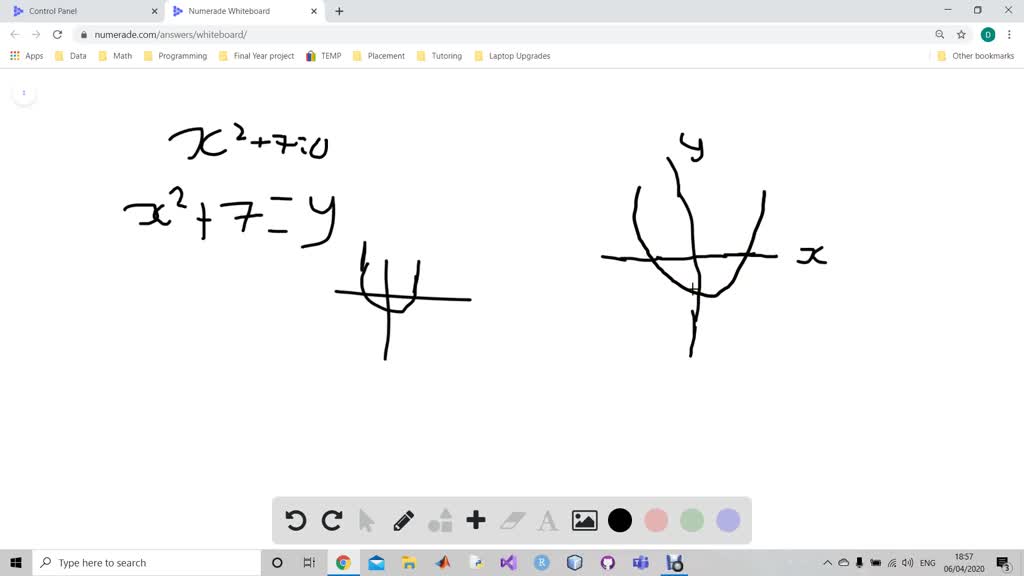Open the Text tool
The width and height of the screenshot is (1024, 576).
(547, 520)
